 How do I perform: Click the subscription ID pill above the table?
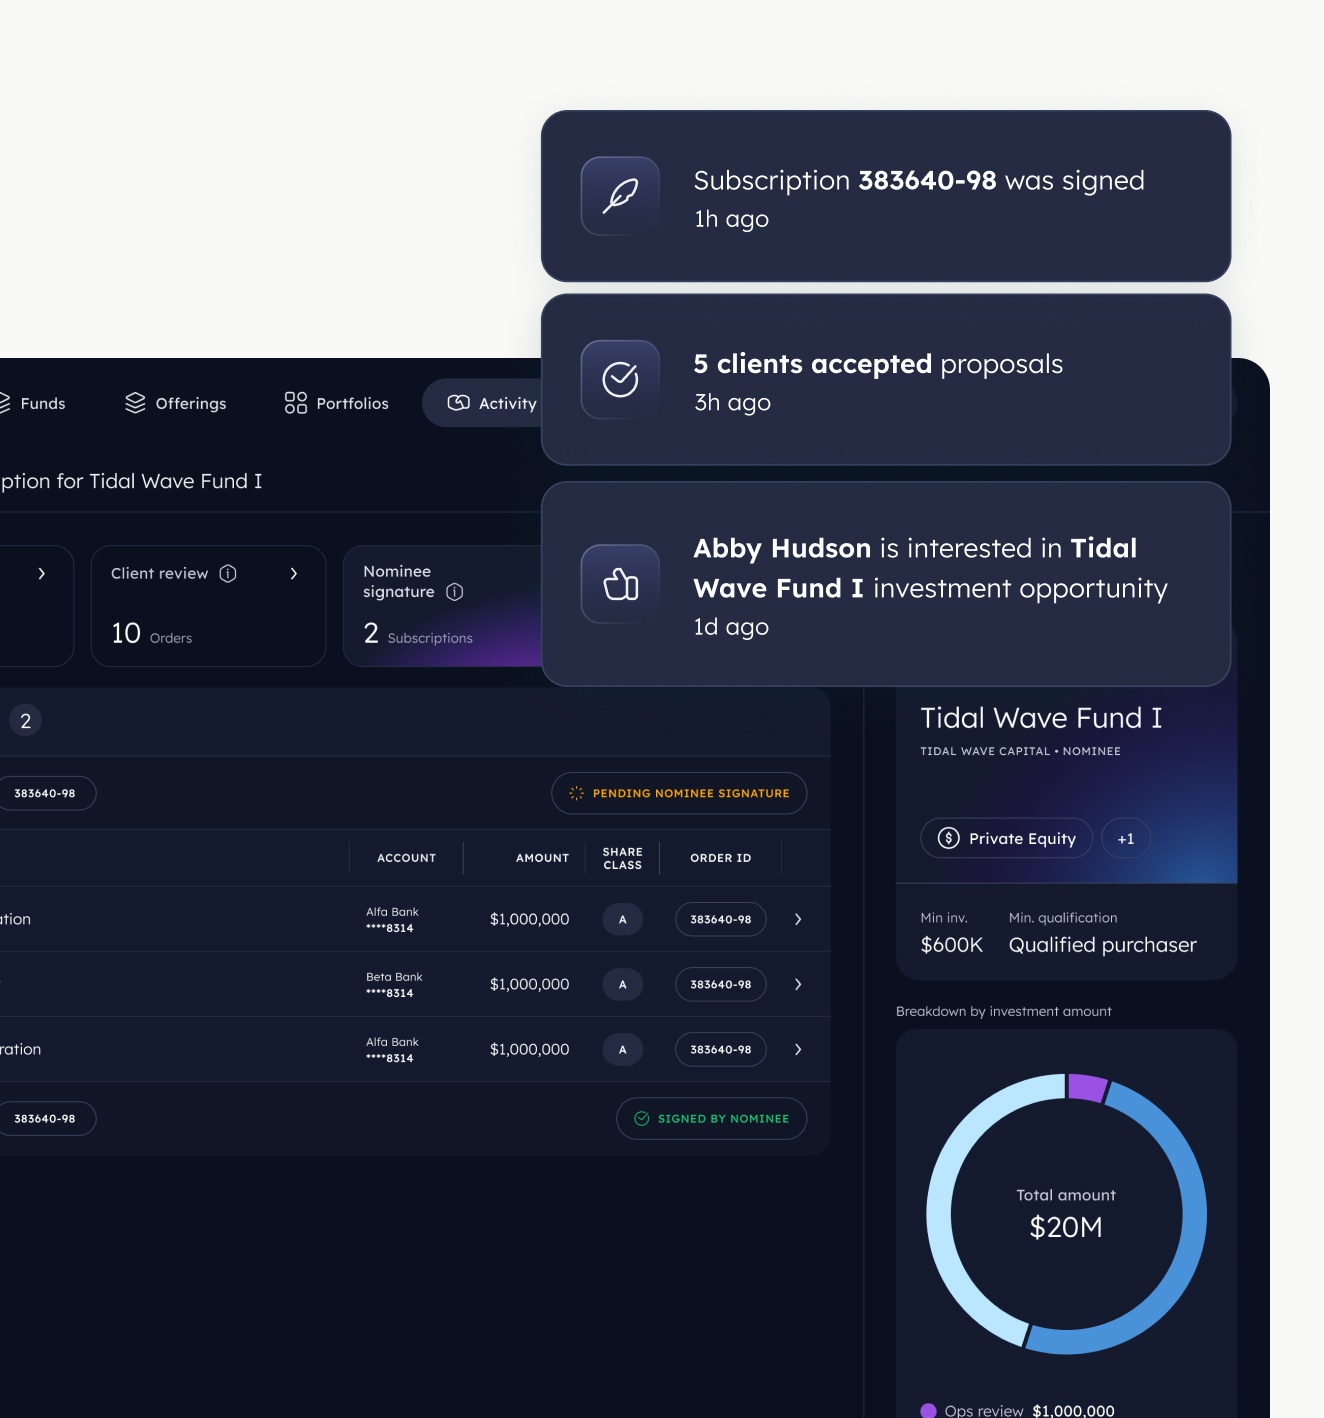(45, 793)
